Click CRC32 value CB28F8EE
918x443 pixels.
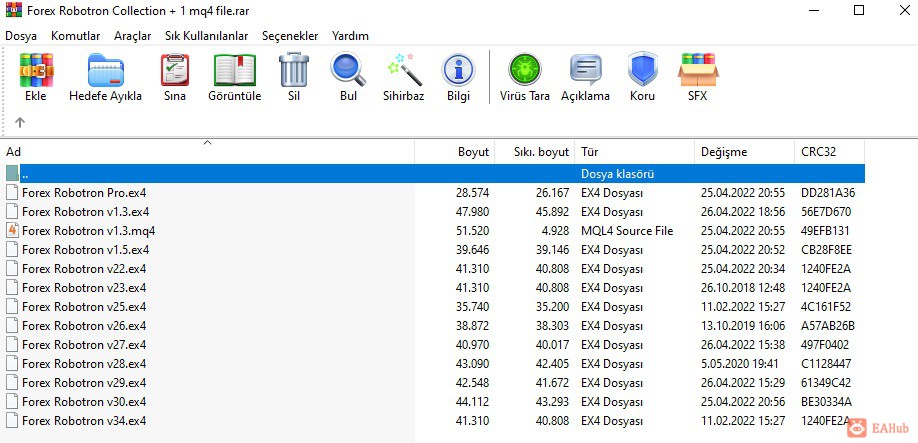click(x=827, y=250)
